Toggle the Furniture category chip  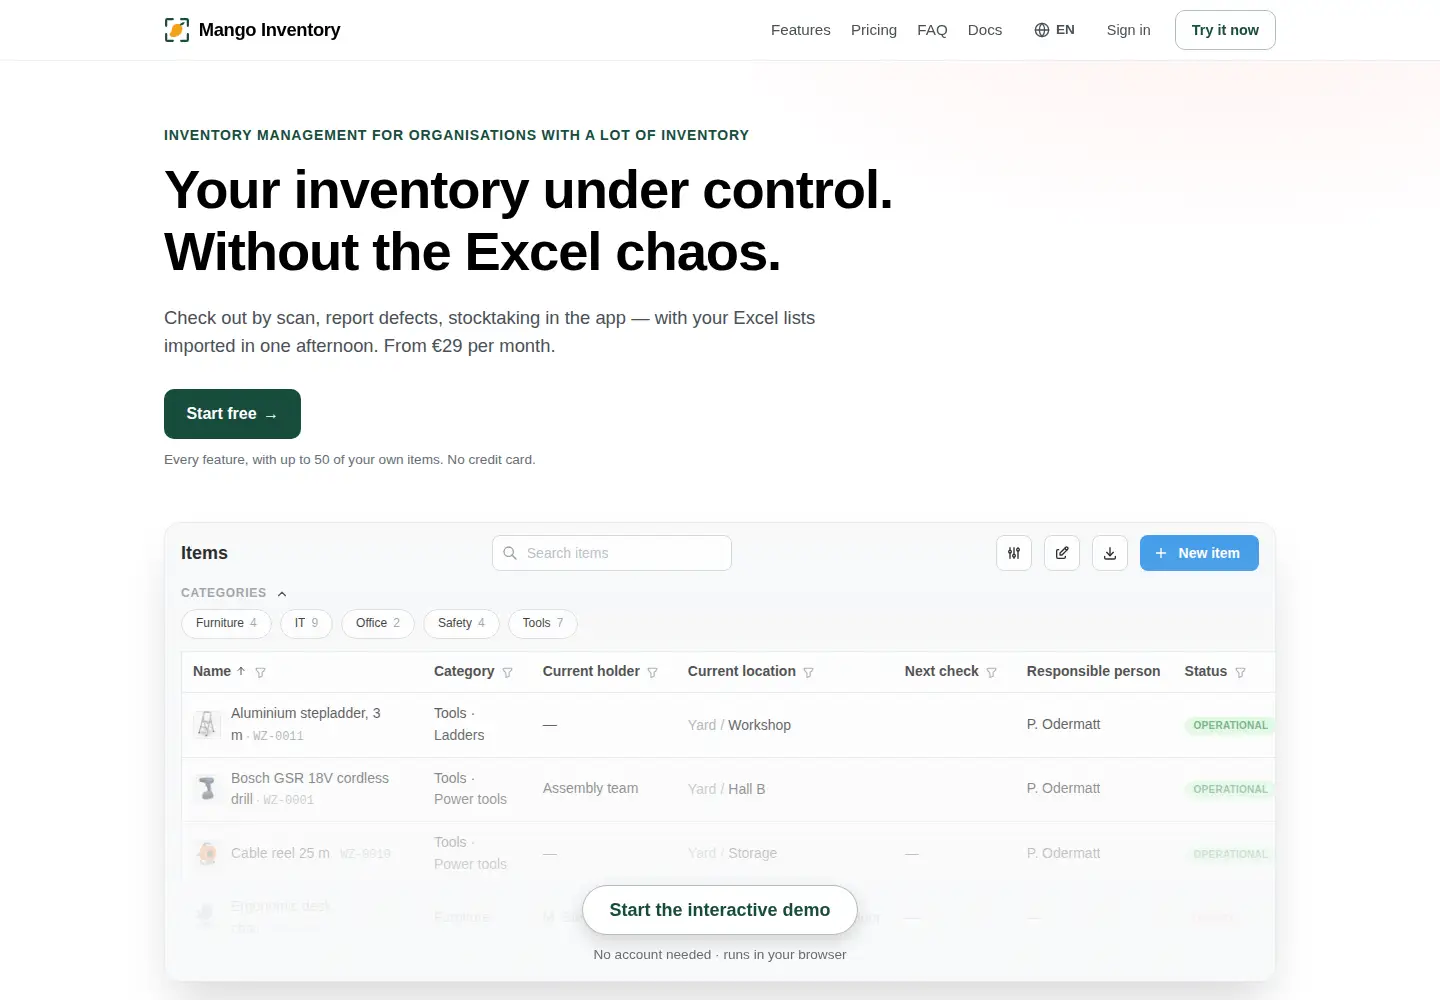(226, 623)
